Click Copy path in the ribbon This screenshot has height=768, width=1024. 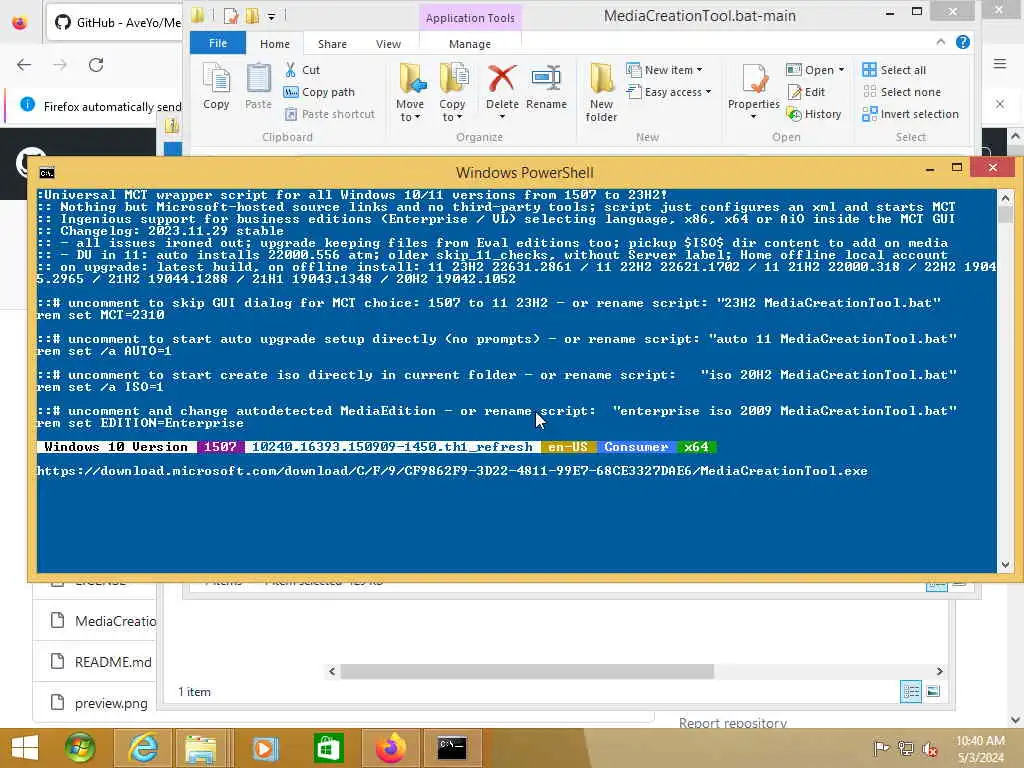[319, 92]
